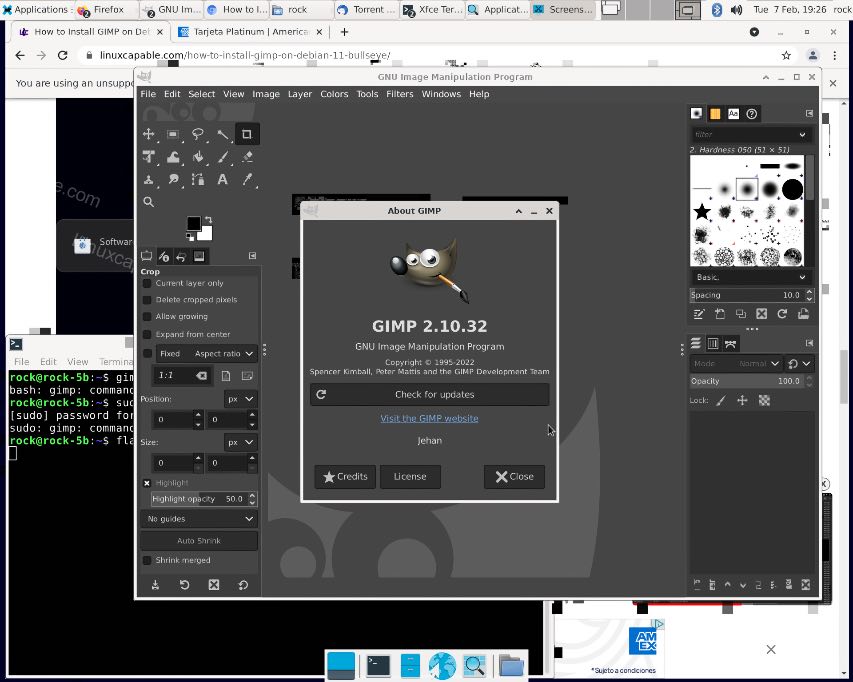
Task: Open the Patterns tab
Action: 715,114
